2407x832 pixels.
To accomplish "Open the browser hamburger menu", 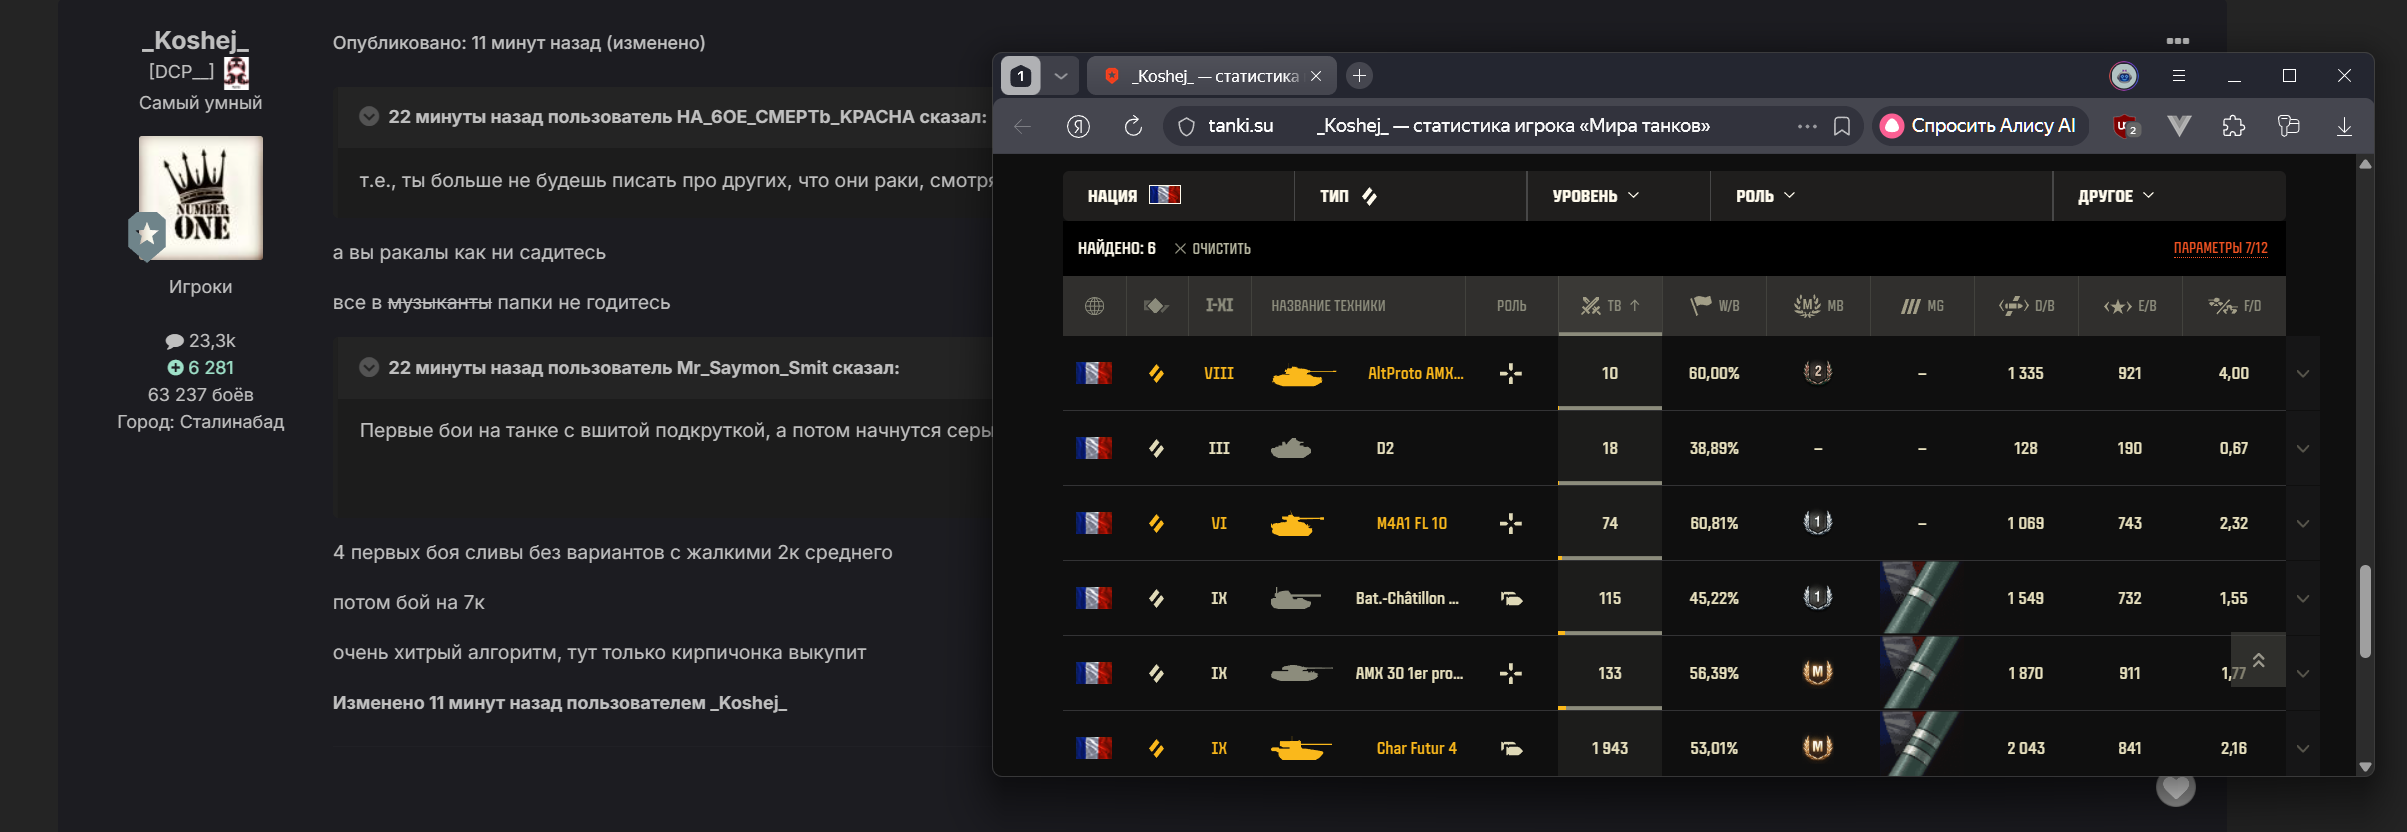I will pyautogui.click(x=2178, y=76).
